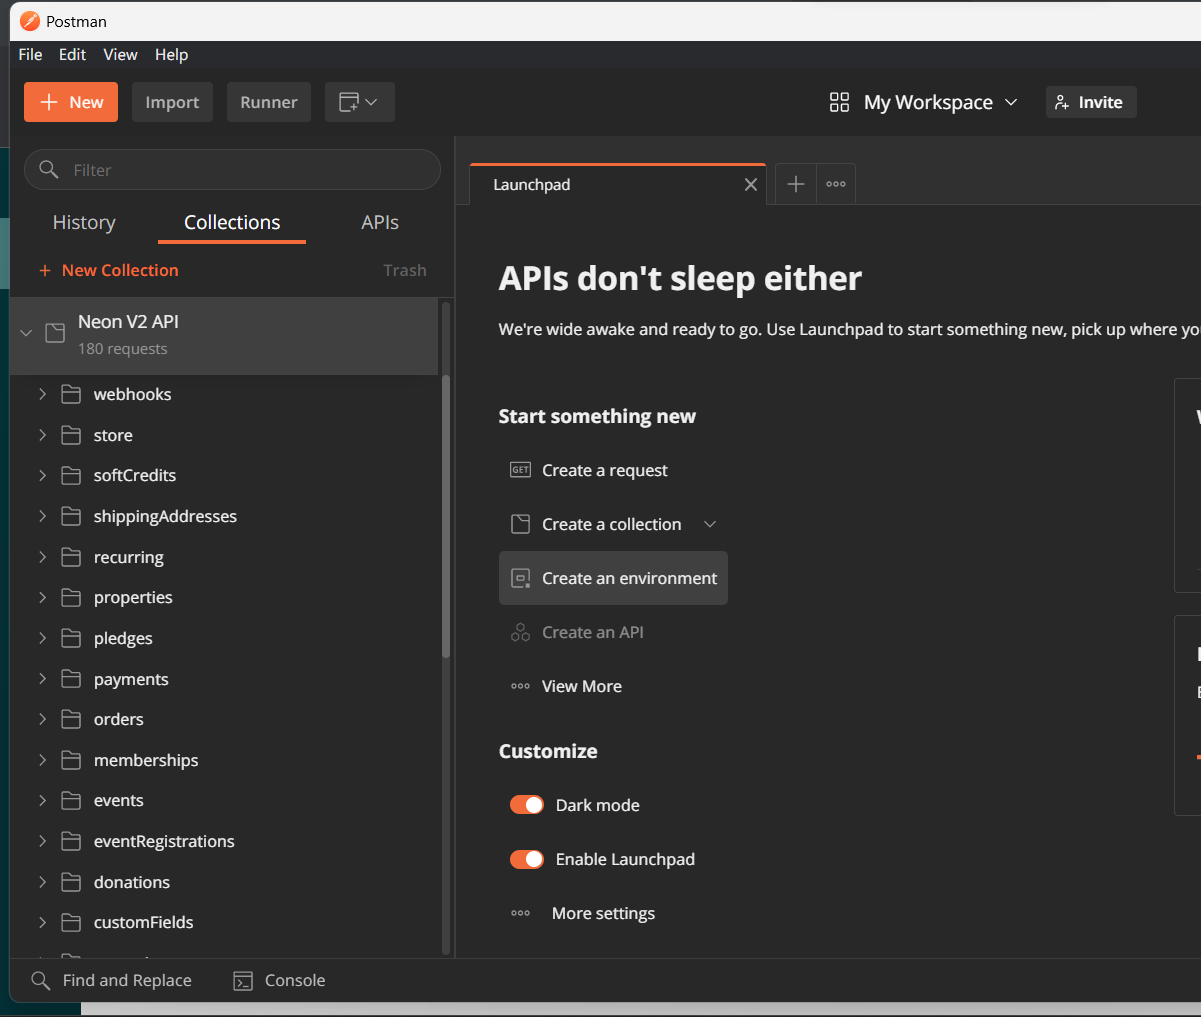Click the Import button
This screenshot has height=1017, width=1201.
click(172, 102)
